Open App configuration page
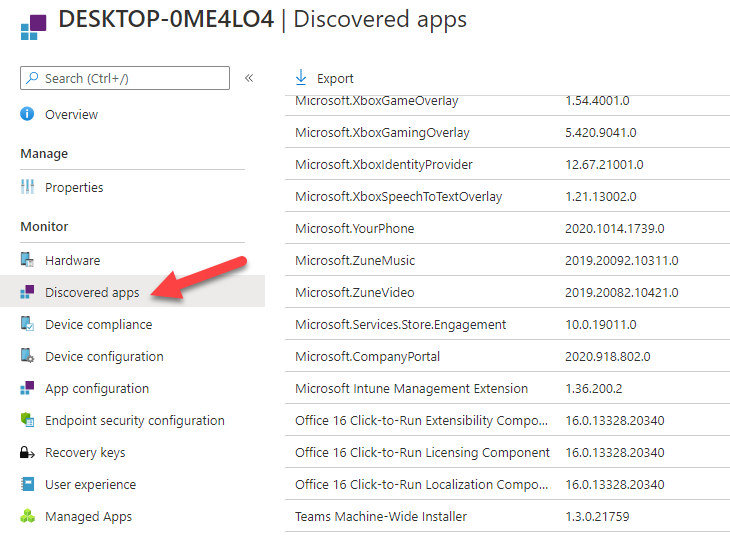730x546 pixels. coord(97,389)
